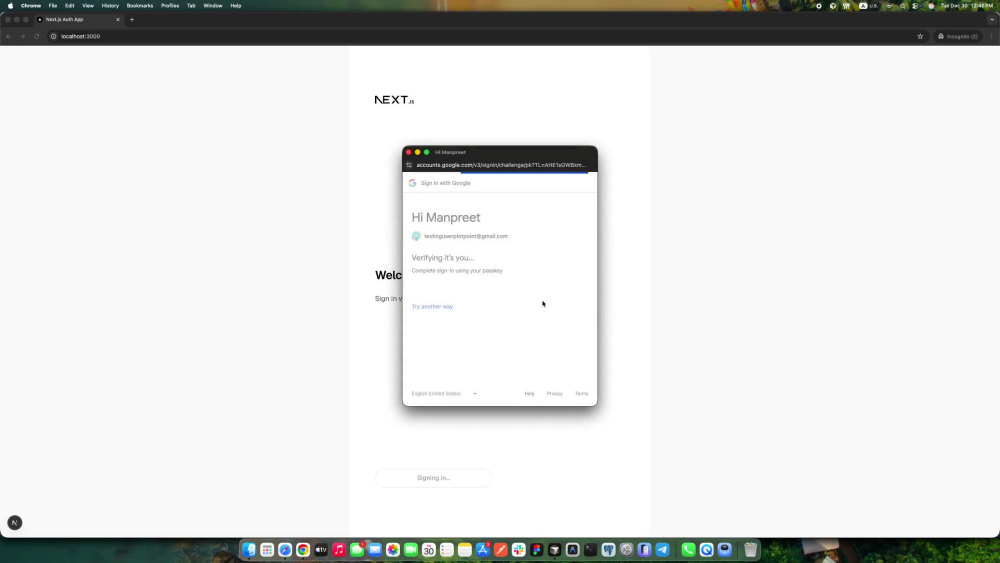Bookmark this tab with star icon
Screen dimensions: 1000x563
point(920,36)
